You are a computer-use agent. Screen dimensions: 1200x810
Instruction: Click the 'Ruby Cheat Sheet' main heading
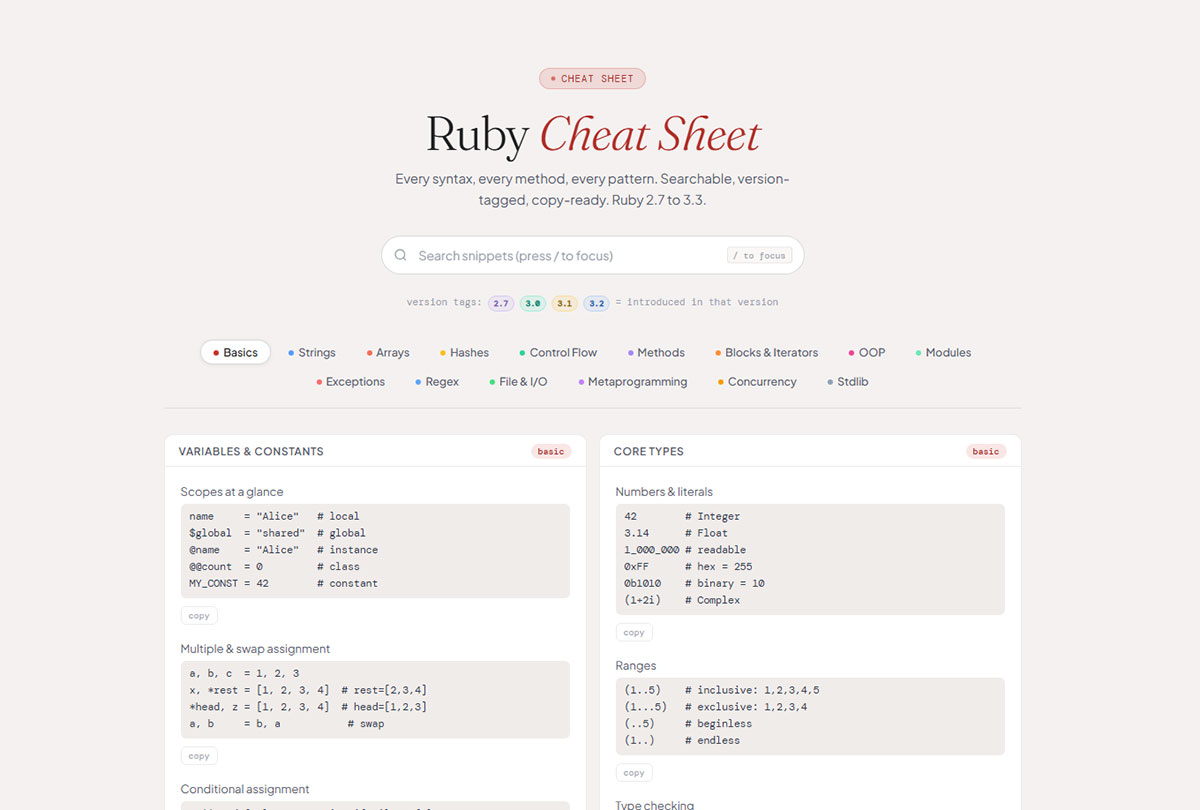click(x=593, y=134)
